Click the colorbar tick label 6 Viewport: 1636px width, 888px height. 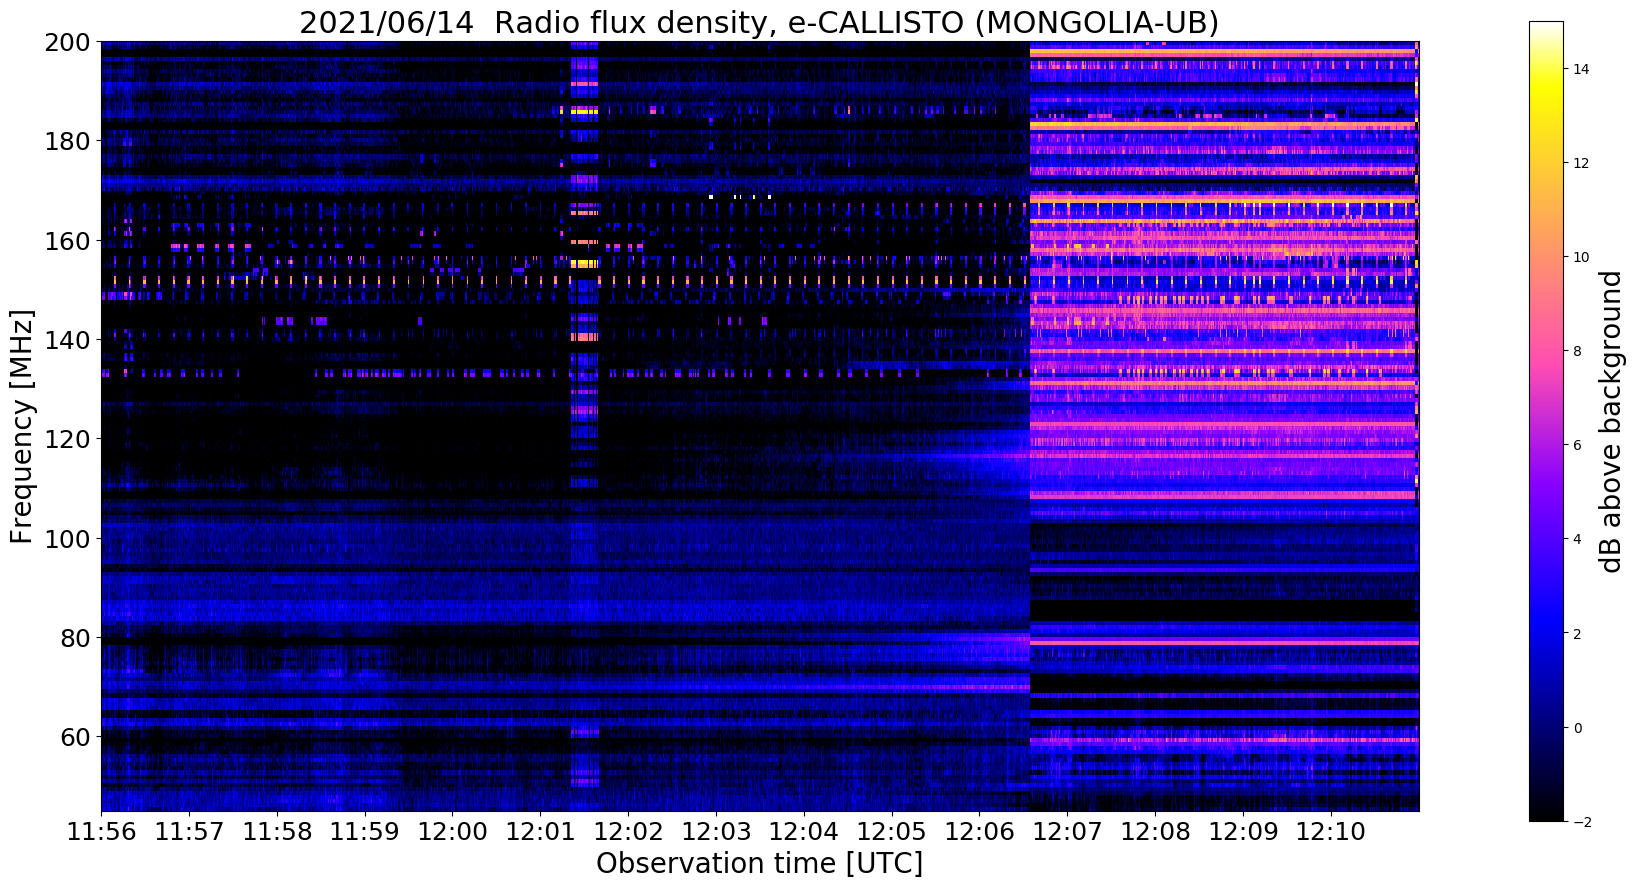point(1578,445)
